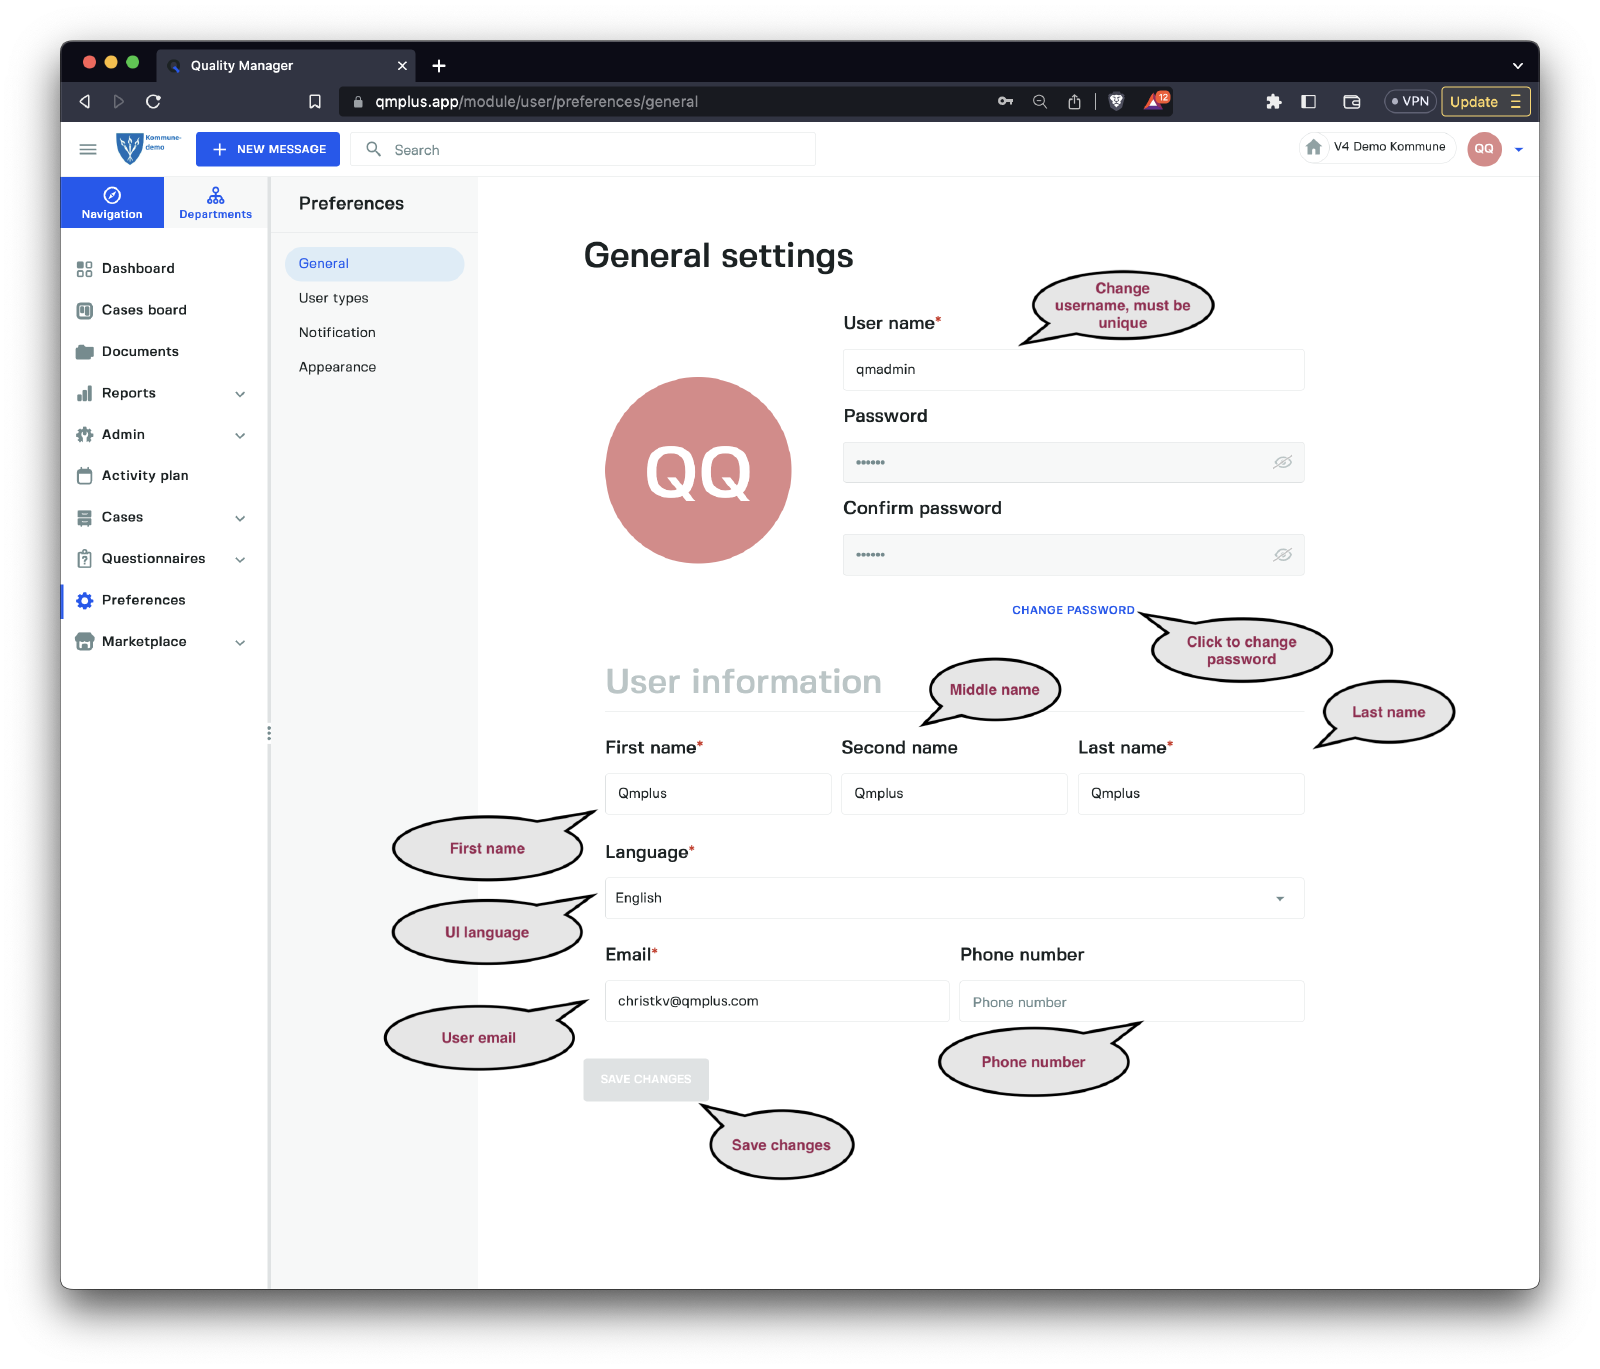Click the browser reload icon
1600x1369 pixels.
[x=153, y=101]
